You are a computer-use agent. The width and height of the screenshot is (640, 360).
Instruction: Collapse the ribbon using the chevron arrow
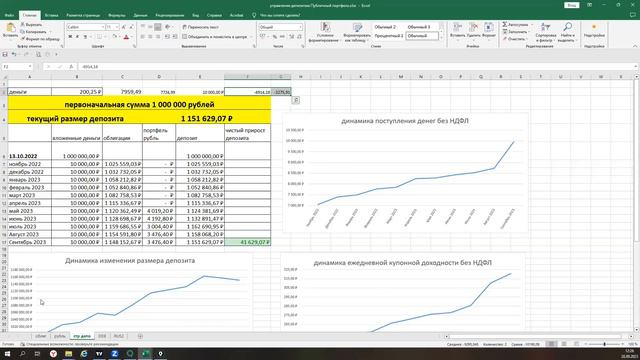pos(635,46)
